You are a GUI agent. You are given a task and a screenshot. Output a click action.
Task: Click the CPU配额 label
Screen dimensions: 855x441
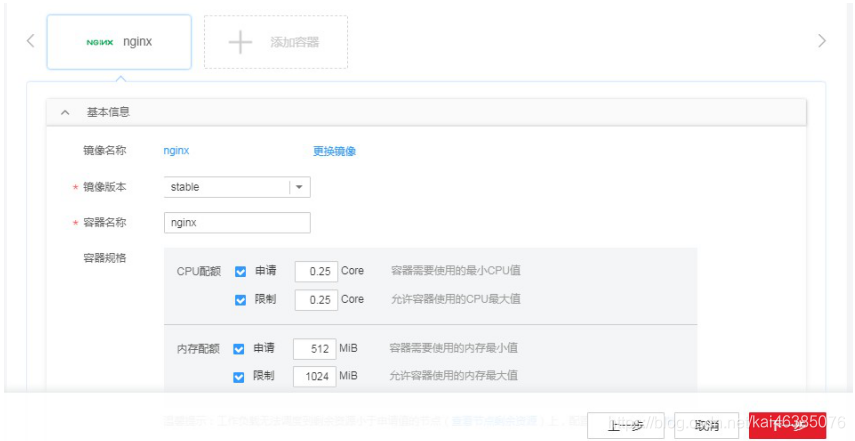pos(198,271)
